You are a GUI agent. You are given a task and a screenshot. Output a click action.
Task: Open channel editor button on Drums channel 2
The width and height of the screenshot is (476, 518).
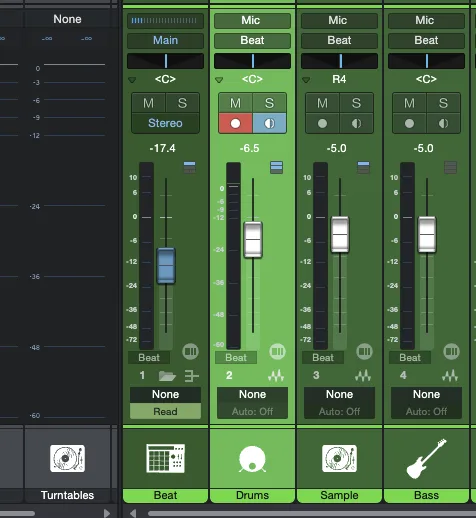coord(277,351)
